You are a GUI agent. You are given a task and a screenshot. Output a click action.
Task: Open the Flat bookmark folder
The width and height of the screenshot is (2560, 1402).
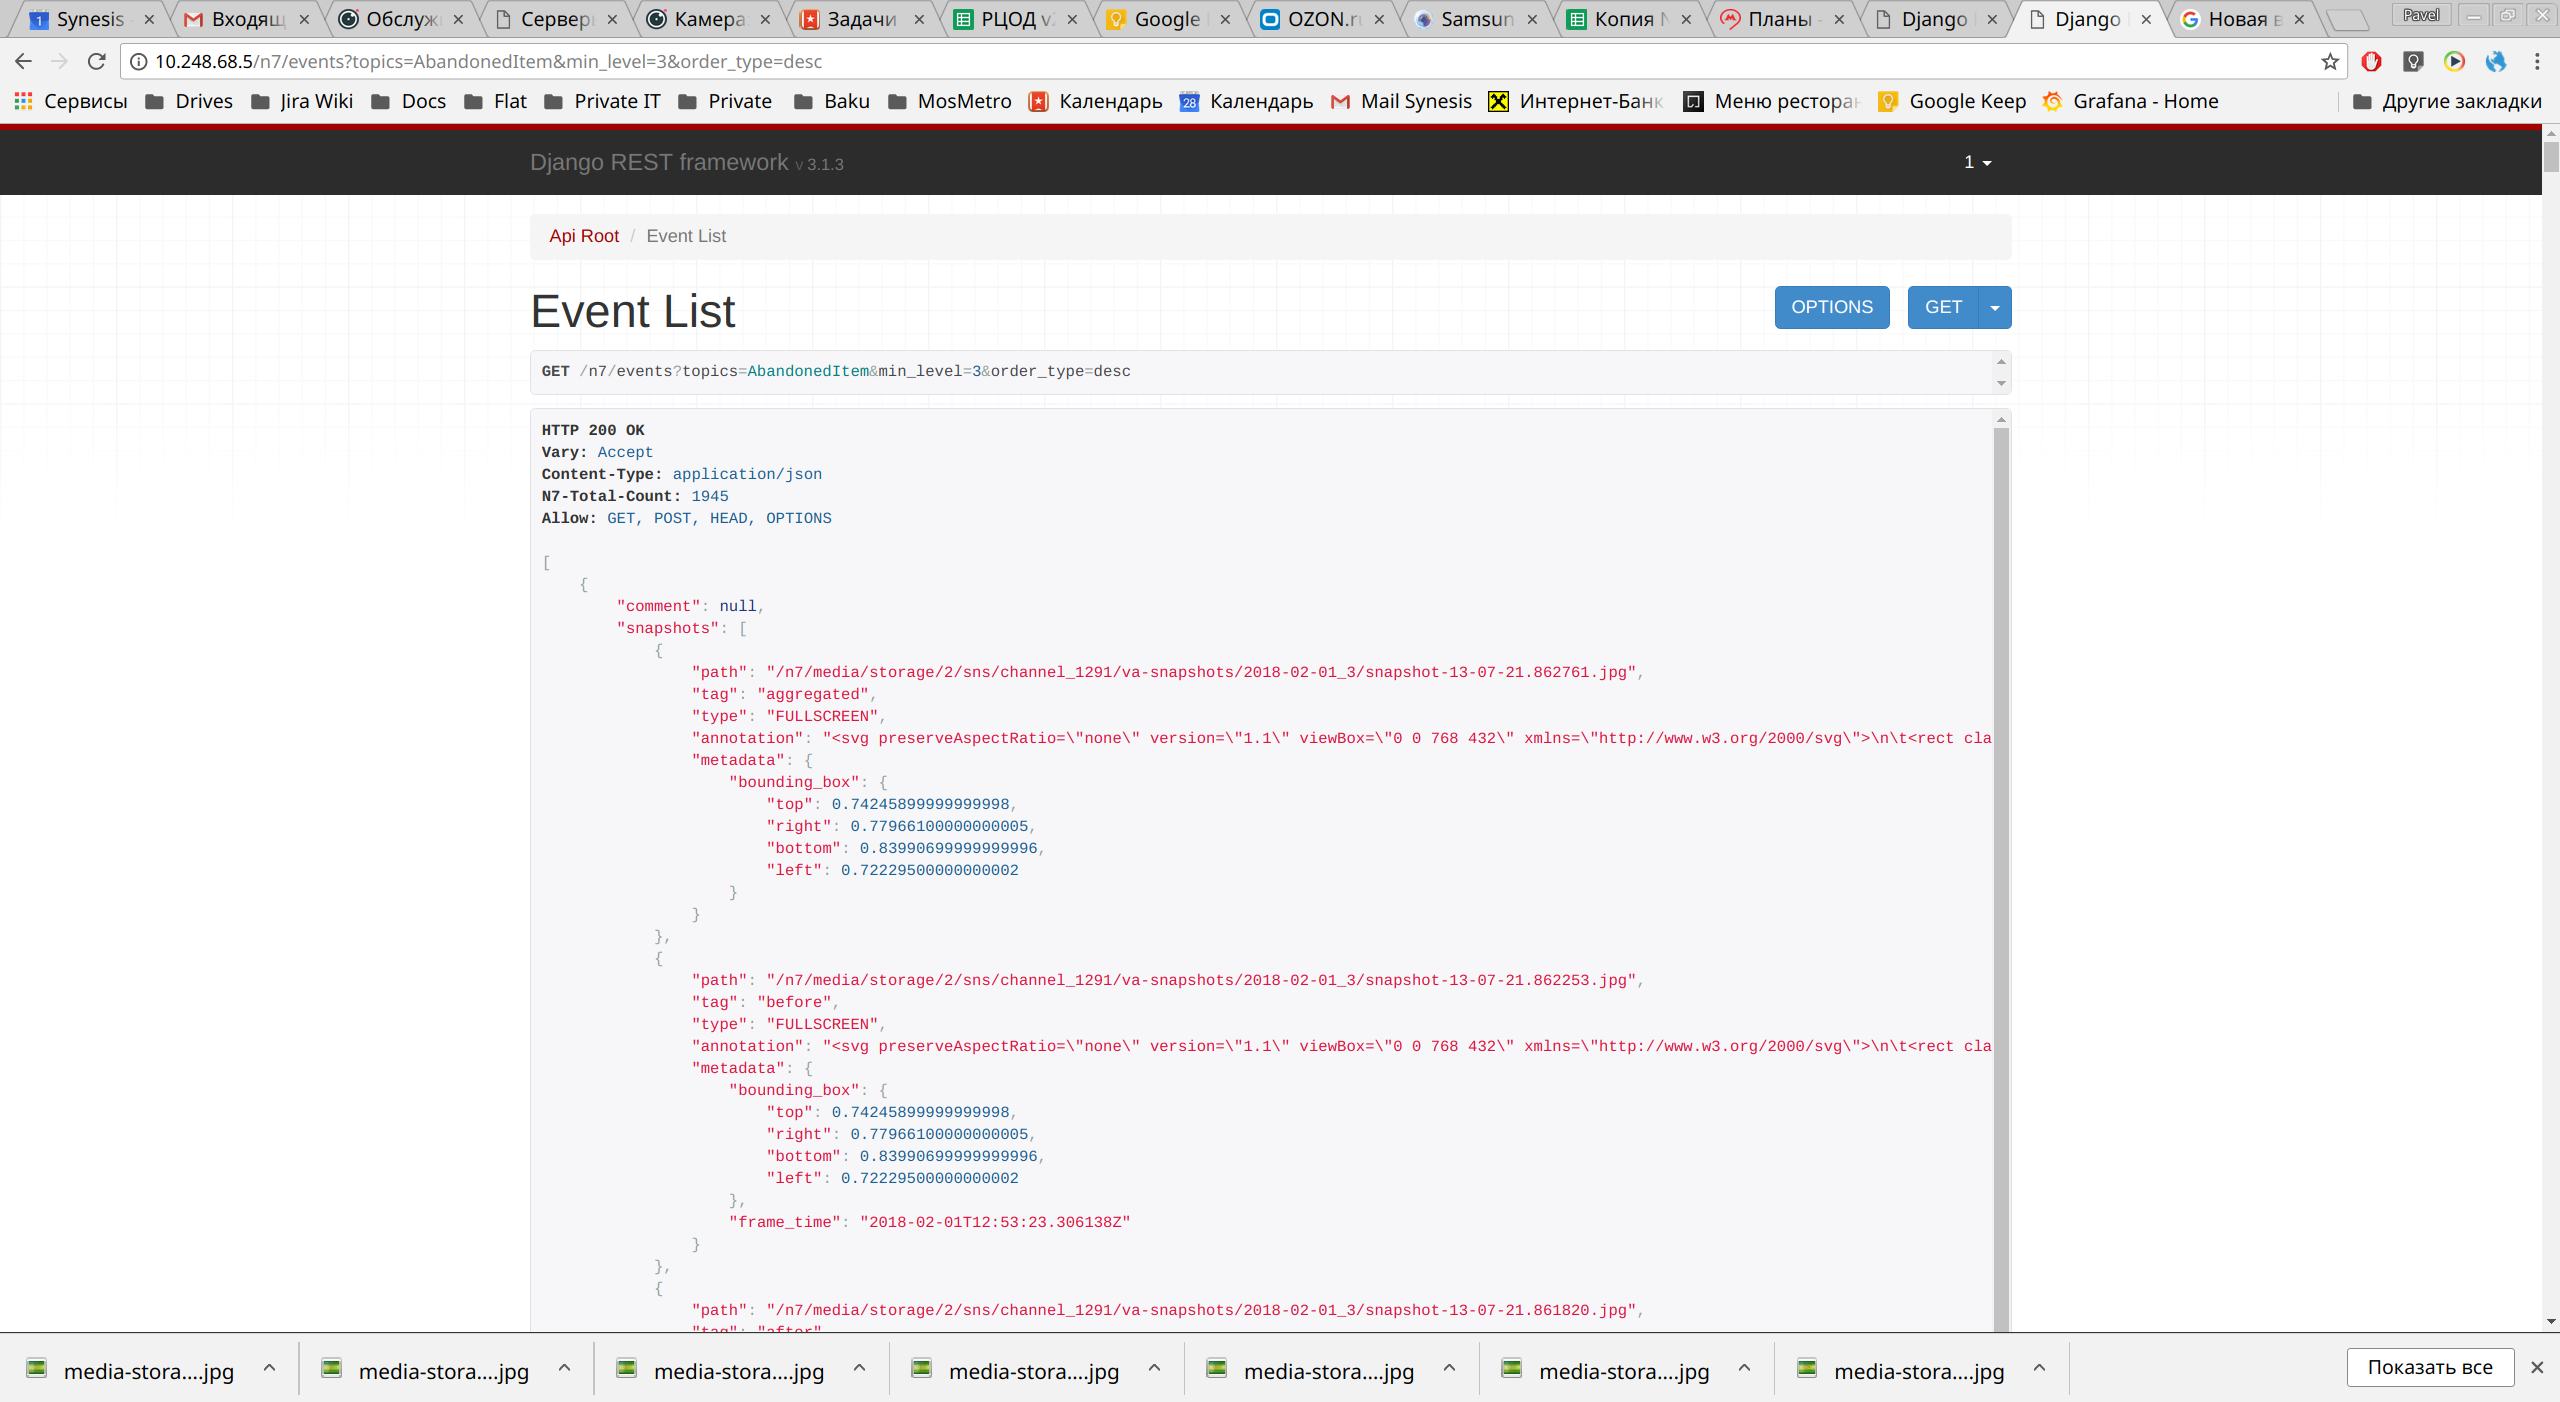click(x=496, y=101)
